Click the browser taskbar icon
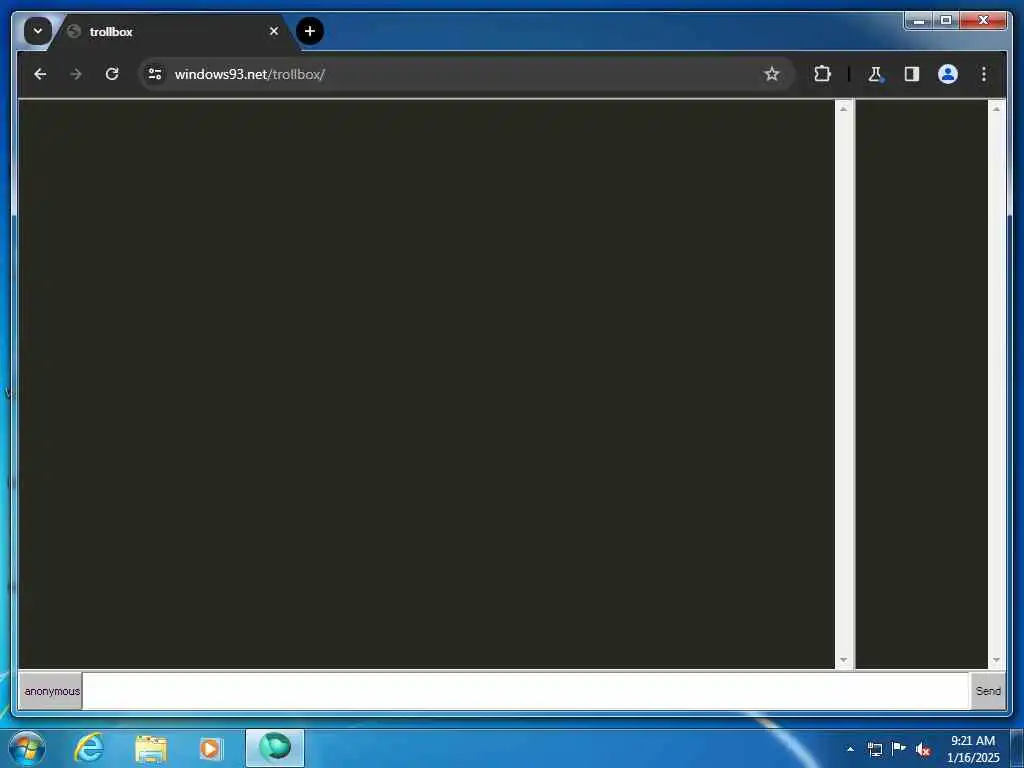The image size is (1024, 768). (x=275, y=748)
